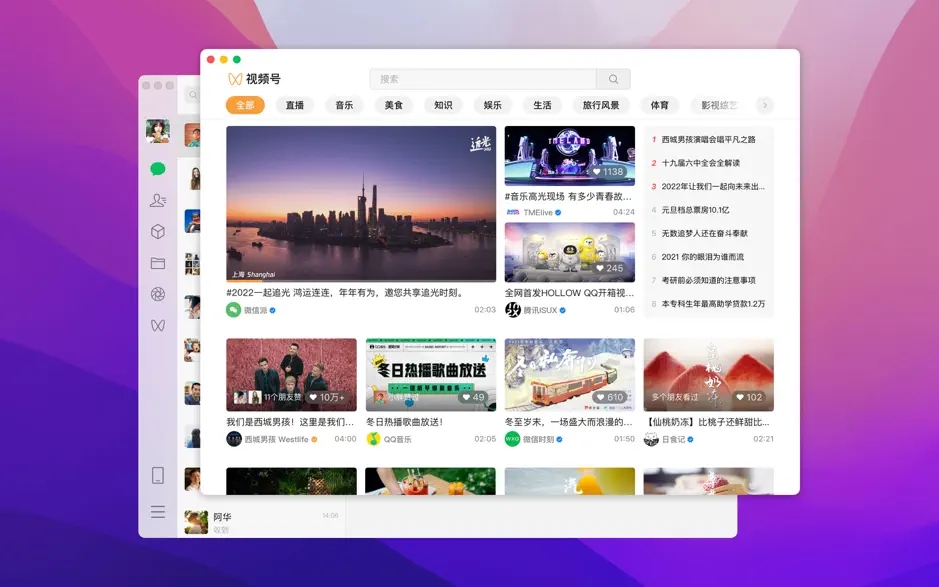Click the chevron to reveal more category tabs
939x587 pixels.
click(764, 105)
